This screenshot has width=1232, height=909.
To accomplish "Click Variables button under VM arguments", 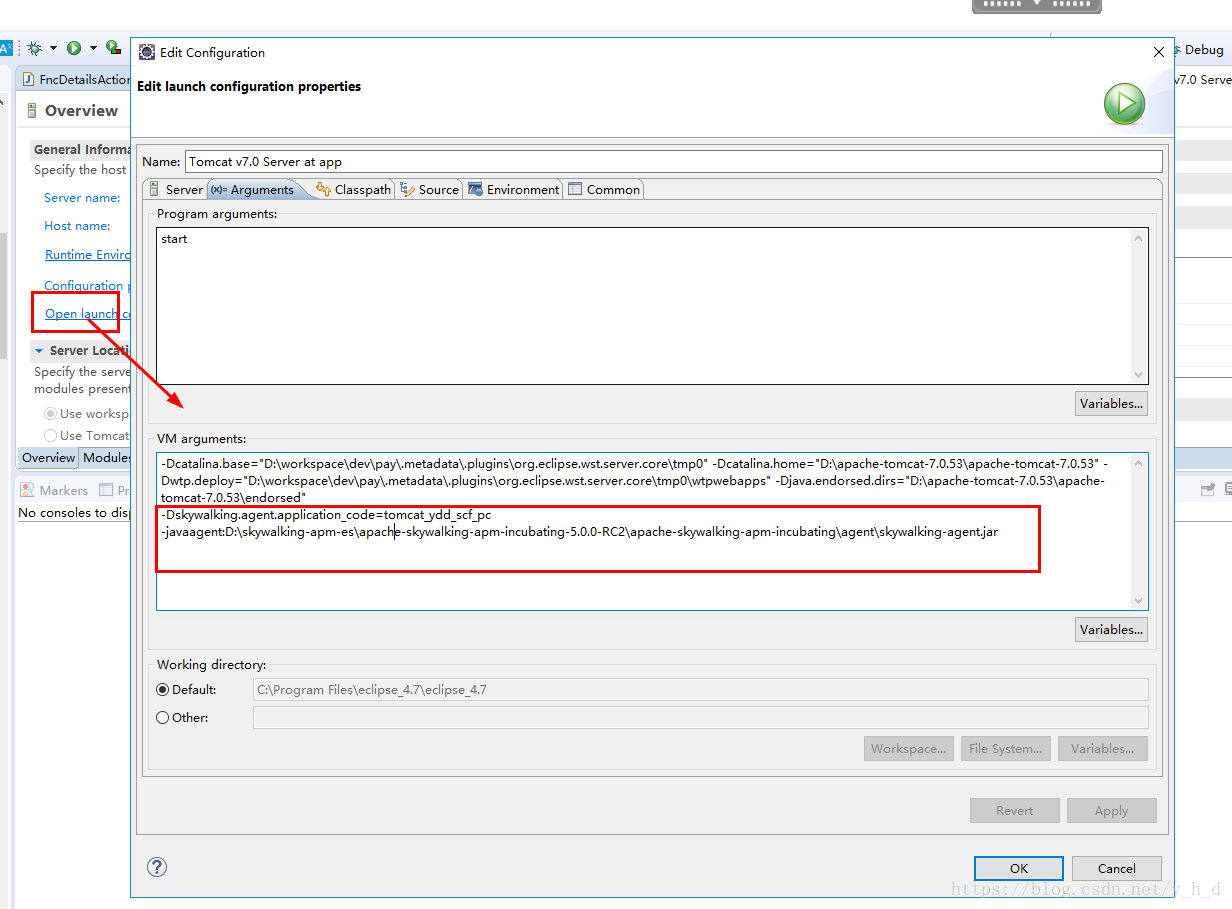I will point(1111,630).
